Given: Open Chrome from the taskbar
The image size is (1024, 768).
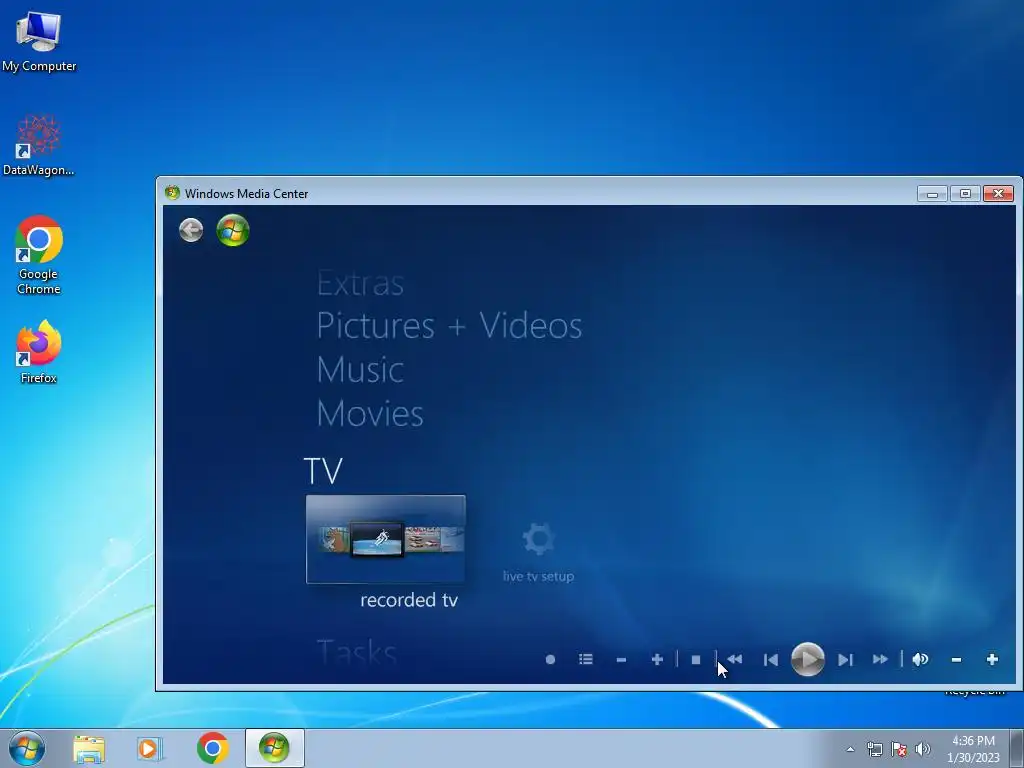Looking at the screenshot, I should [212, 748].
